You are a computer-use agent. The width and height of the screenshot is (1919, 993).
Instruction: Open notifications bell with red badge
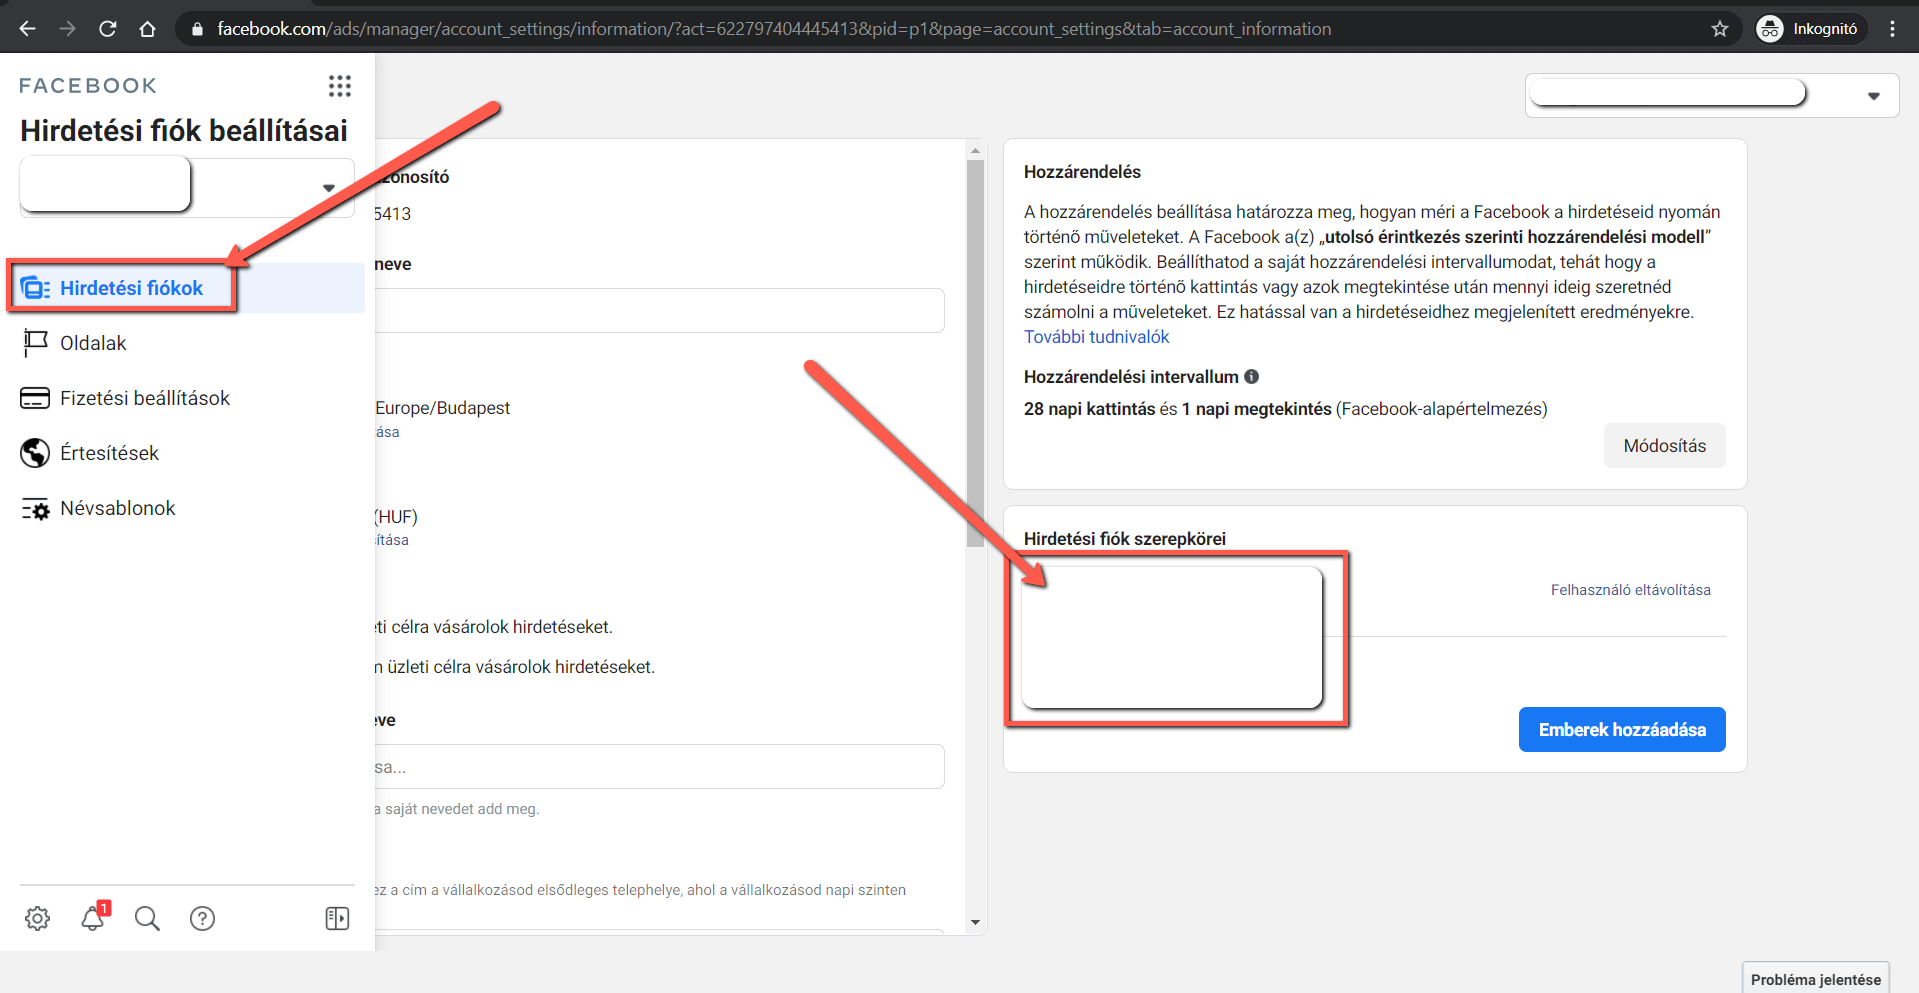[x=94, y=916]
